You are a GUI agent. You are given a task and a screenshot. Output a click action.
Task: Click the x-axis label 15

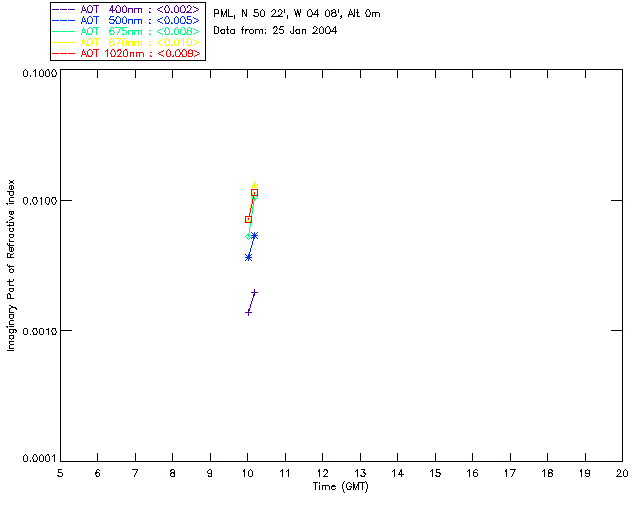point(436,473)
